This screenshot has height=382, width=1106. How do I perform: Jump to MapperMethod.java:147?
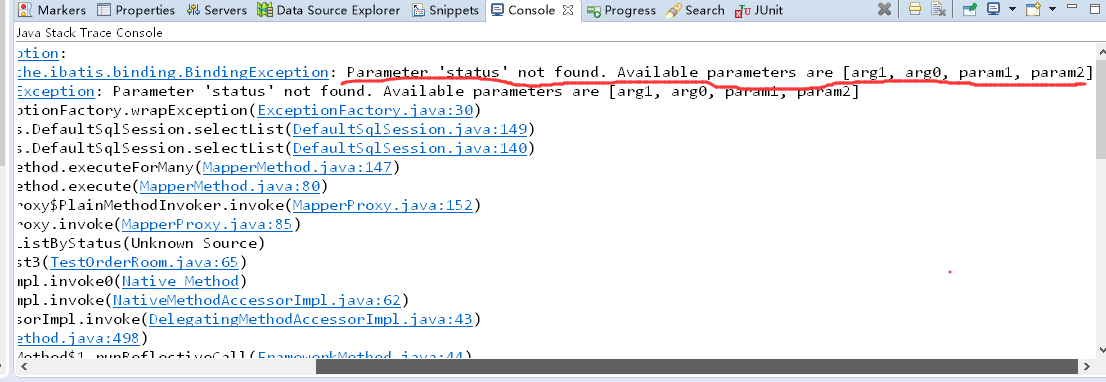click(299, 168)
